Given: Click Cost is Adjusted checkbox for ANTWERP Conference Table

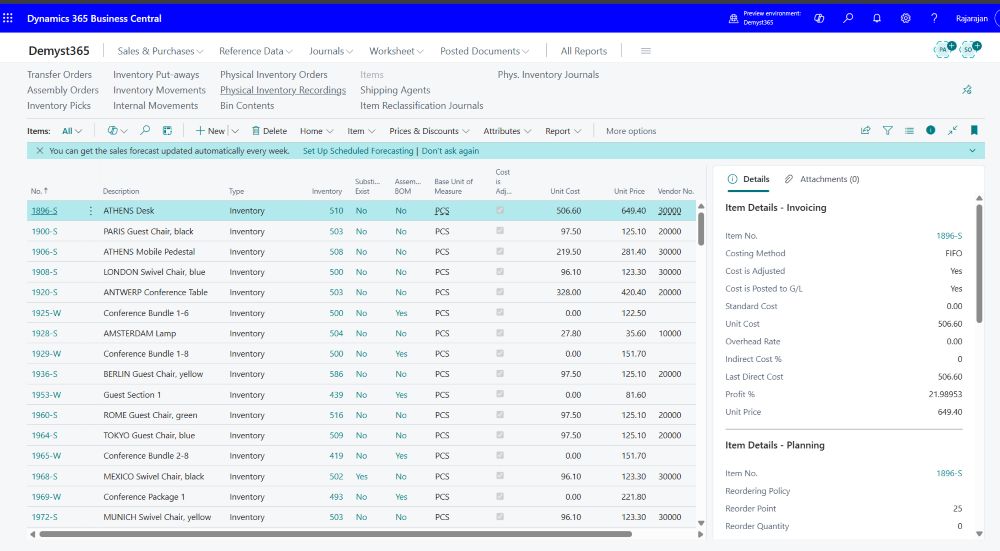Looking at the screenshot, I should (x=500, y=291).
